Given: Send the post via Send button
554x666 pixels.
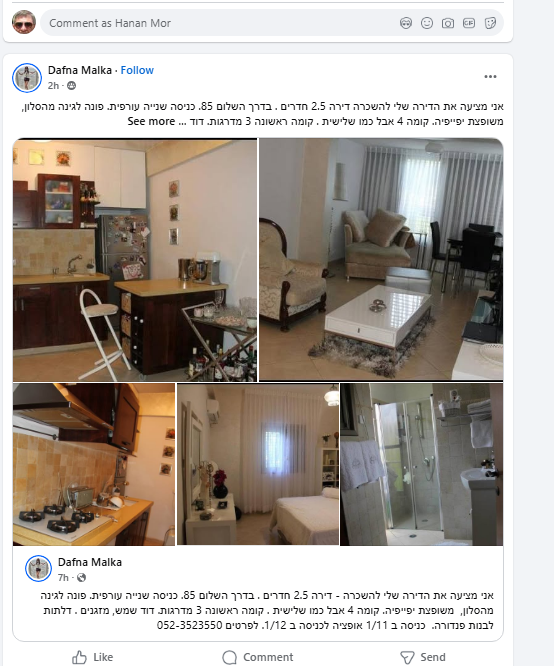Looking at the screenshot, I should point(423,657).
